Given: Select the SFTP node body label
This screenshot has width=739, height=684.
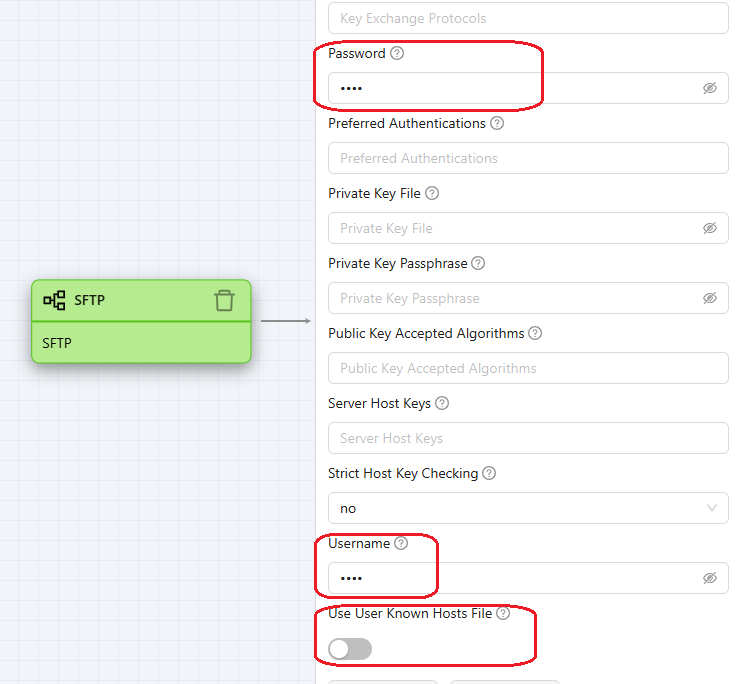Looking at the screenshot, I should click(57, 343).
